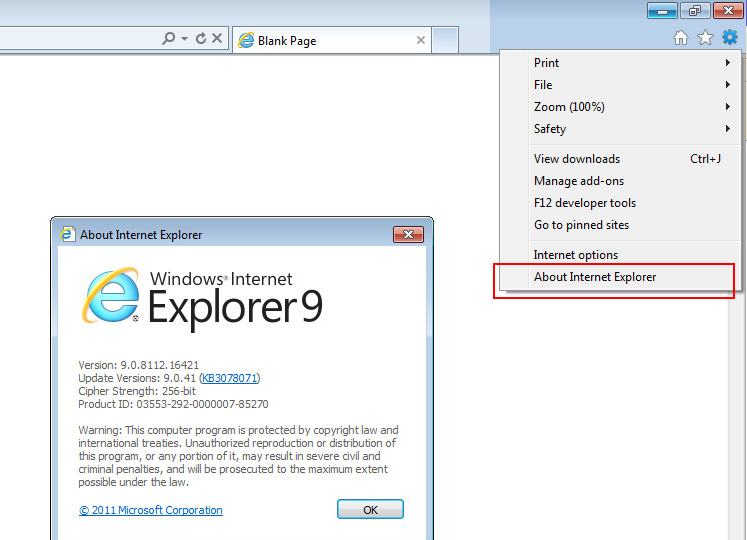The height and width of the screenshot is (540, 747).
Task: Choose Manage add-ons from the menu
Action: 635,181
